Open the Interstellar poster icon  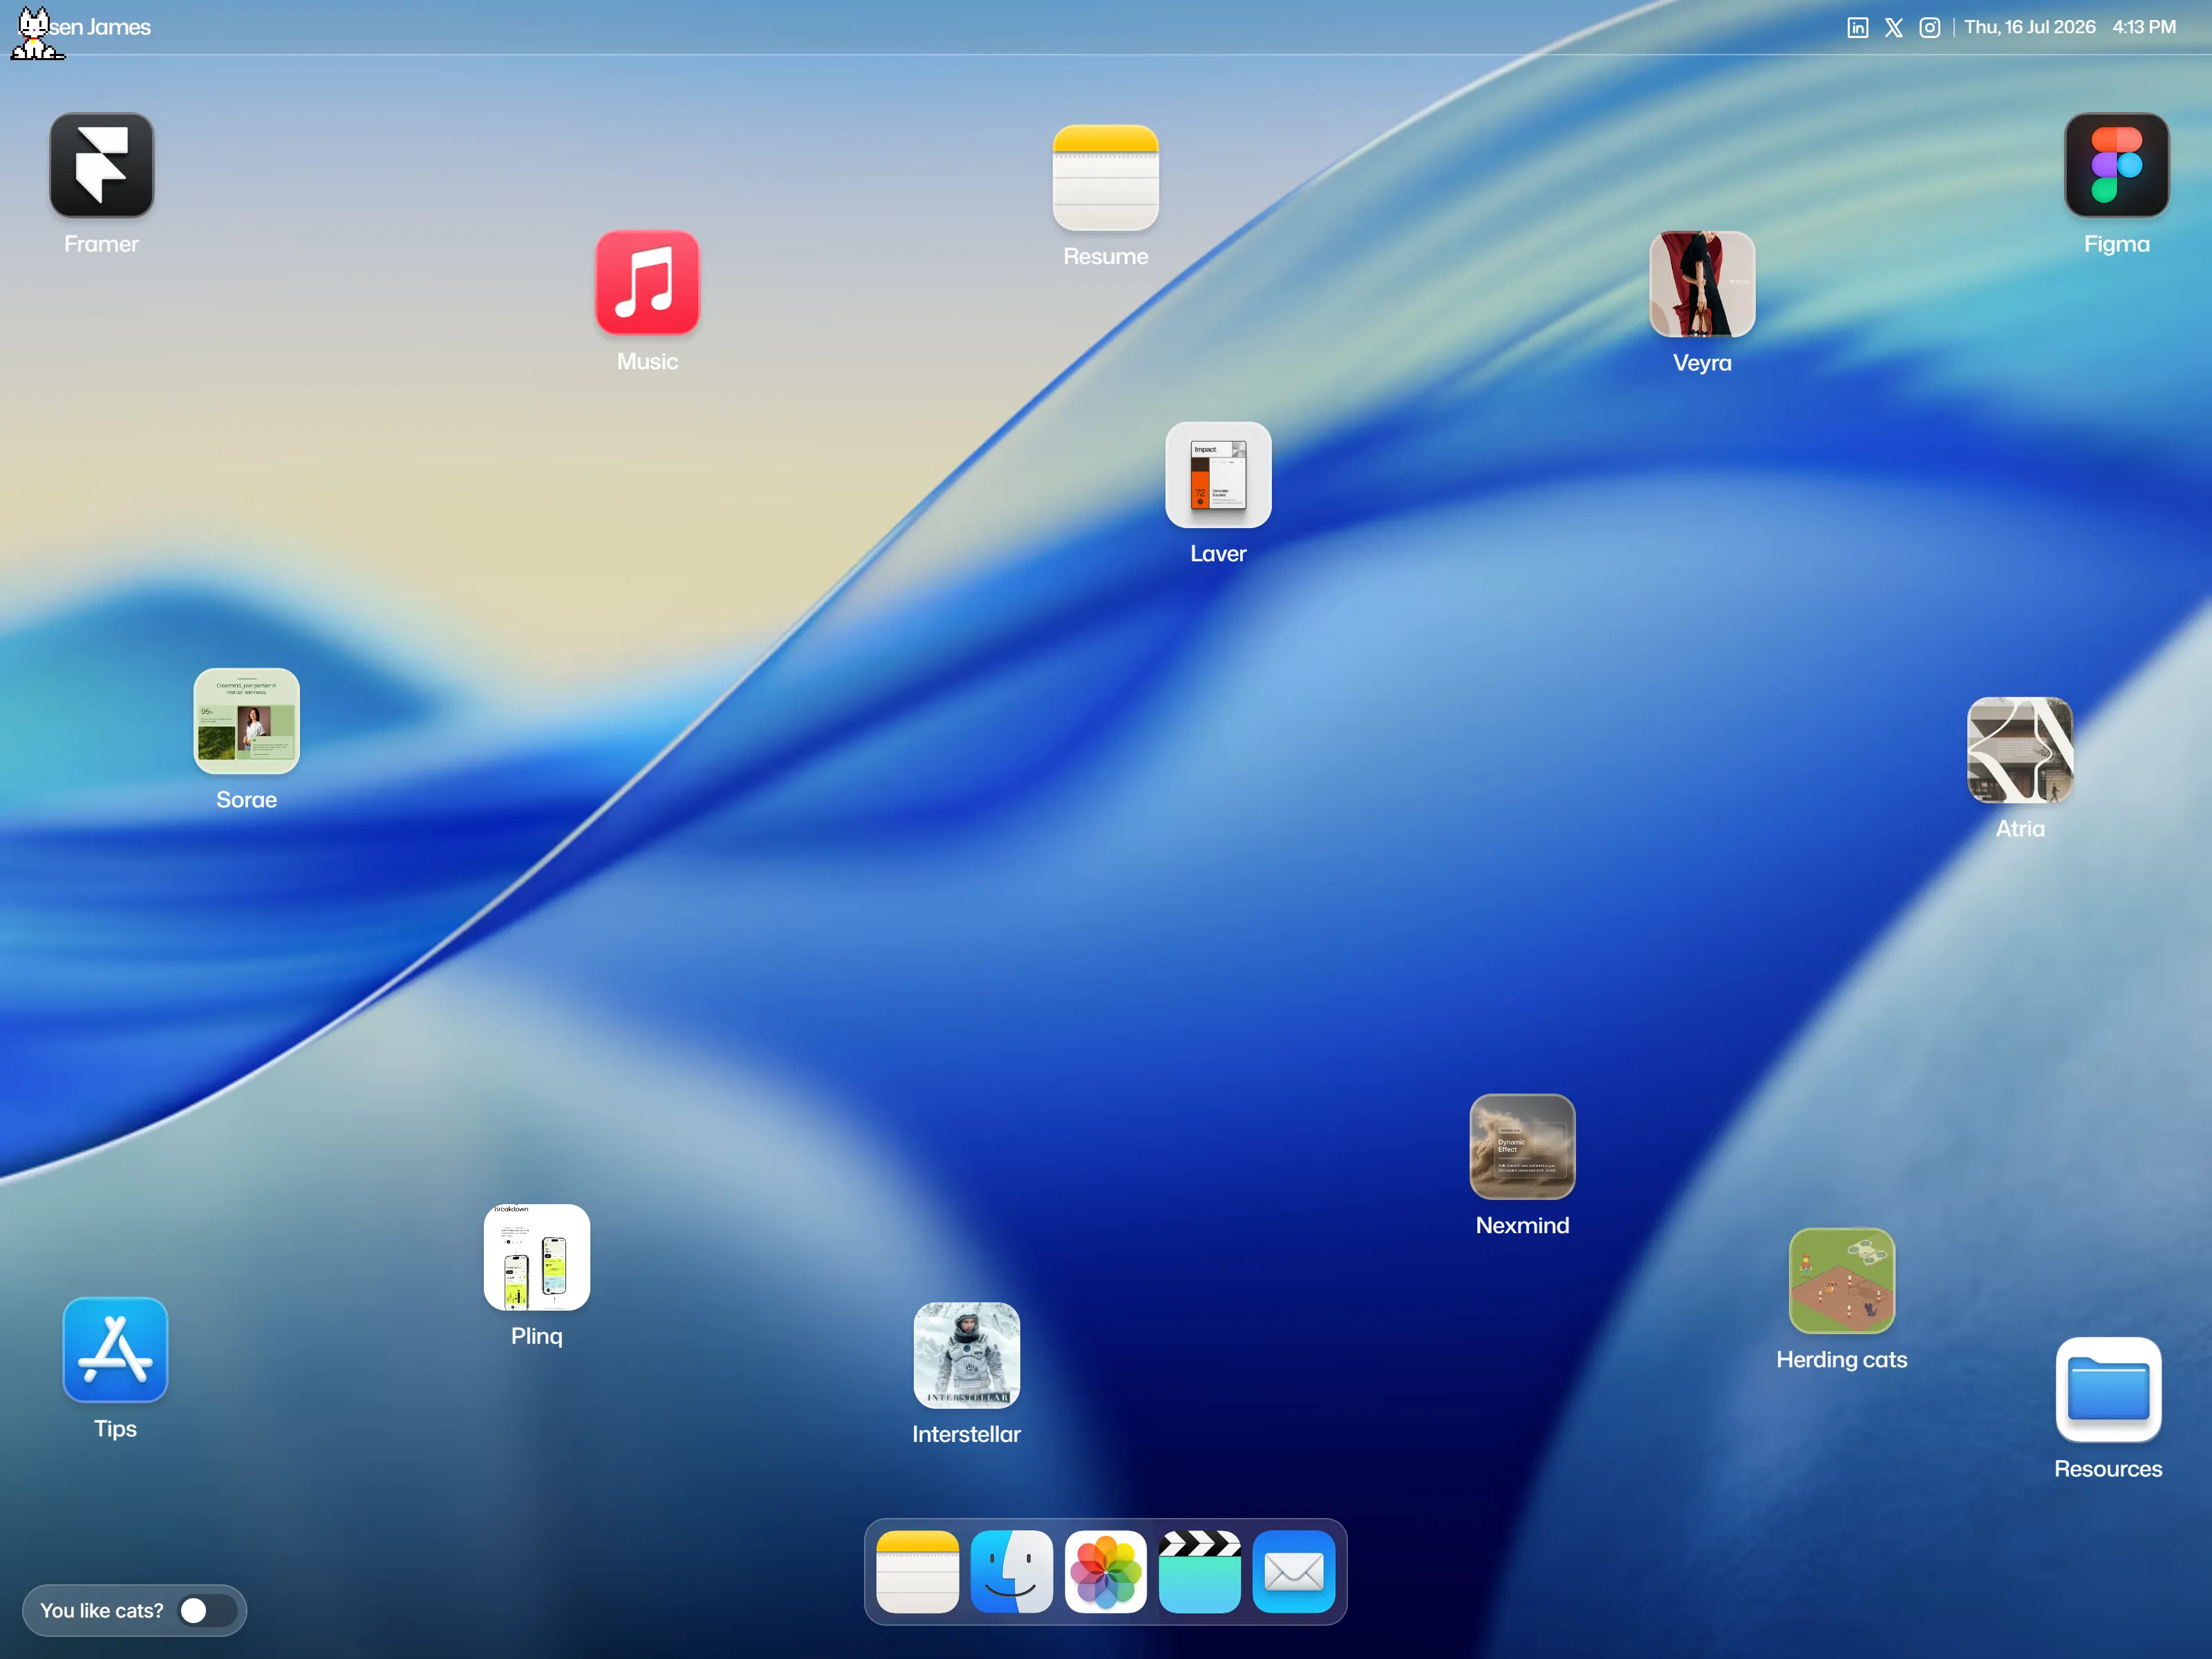tap(967, 1355)
